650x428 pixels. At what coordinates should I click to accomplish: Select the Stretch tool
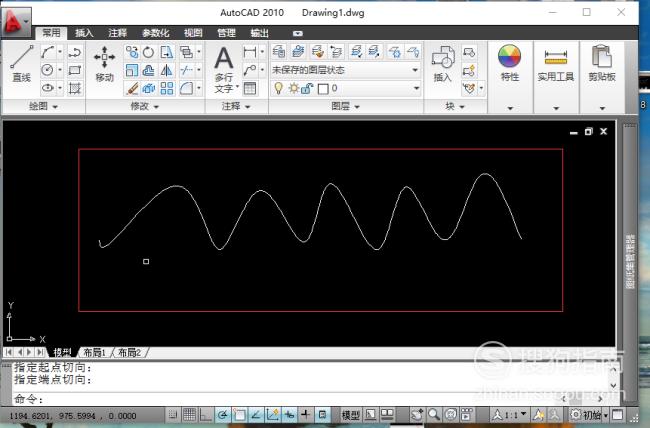point(167,52)
